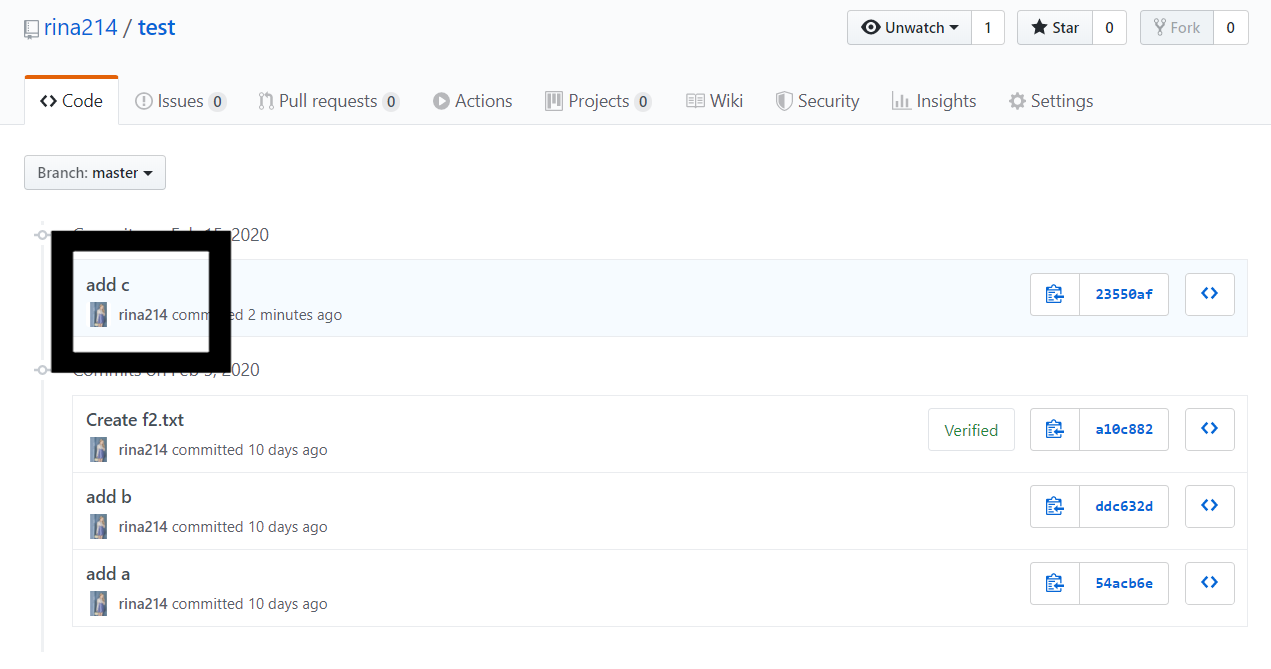Open commit hash 23550af
Image resolution: width=1271 pixels, height=669 pixels.
(1124, 294)
